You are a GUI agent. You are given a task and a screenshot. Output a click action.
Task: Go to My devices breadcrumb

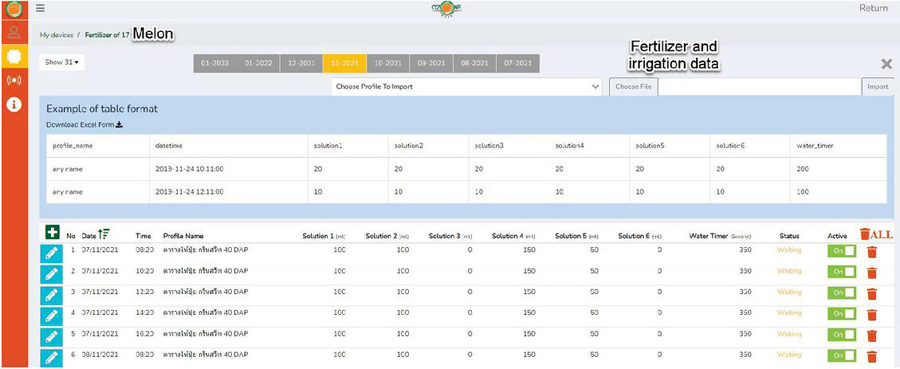(x=56, y=35)
